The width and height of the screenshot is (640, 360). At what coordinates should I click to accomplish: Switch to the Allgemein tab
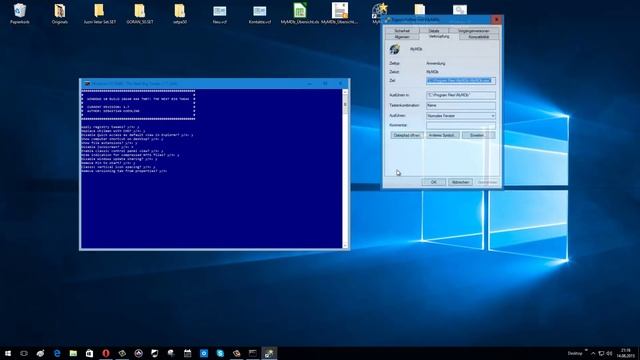click(402, 37)
